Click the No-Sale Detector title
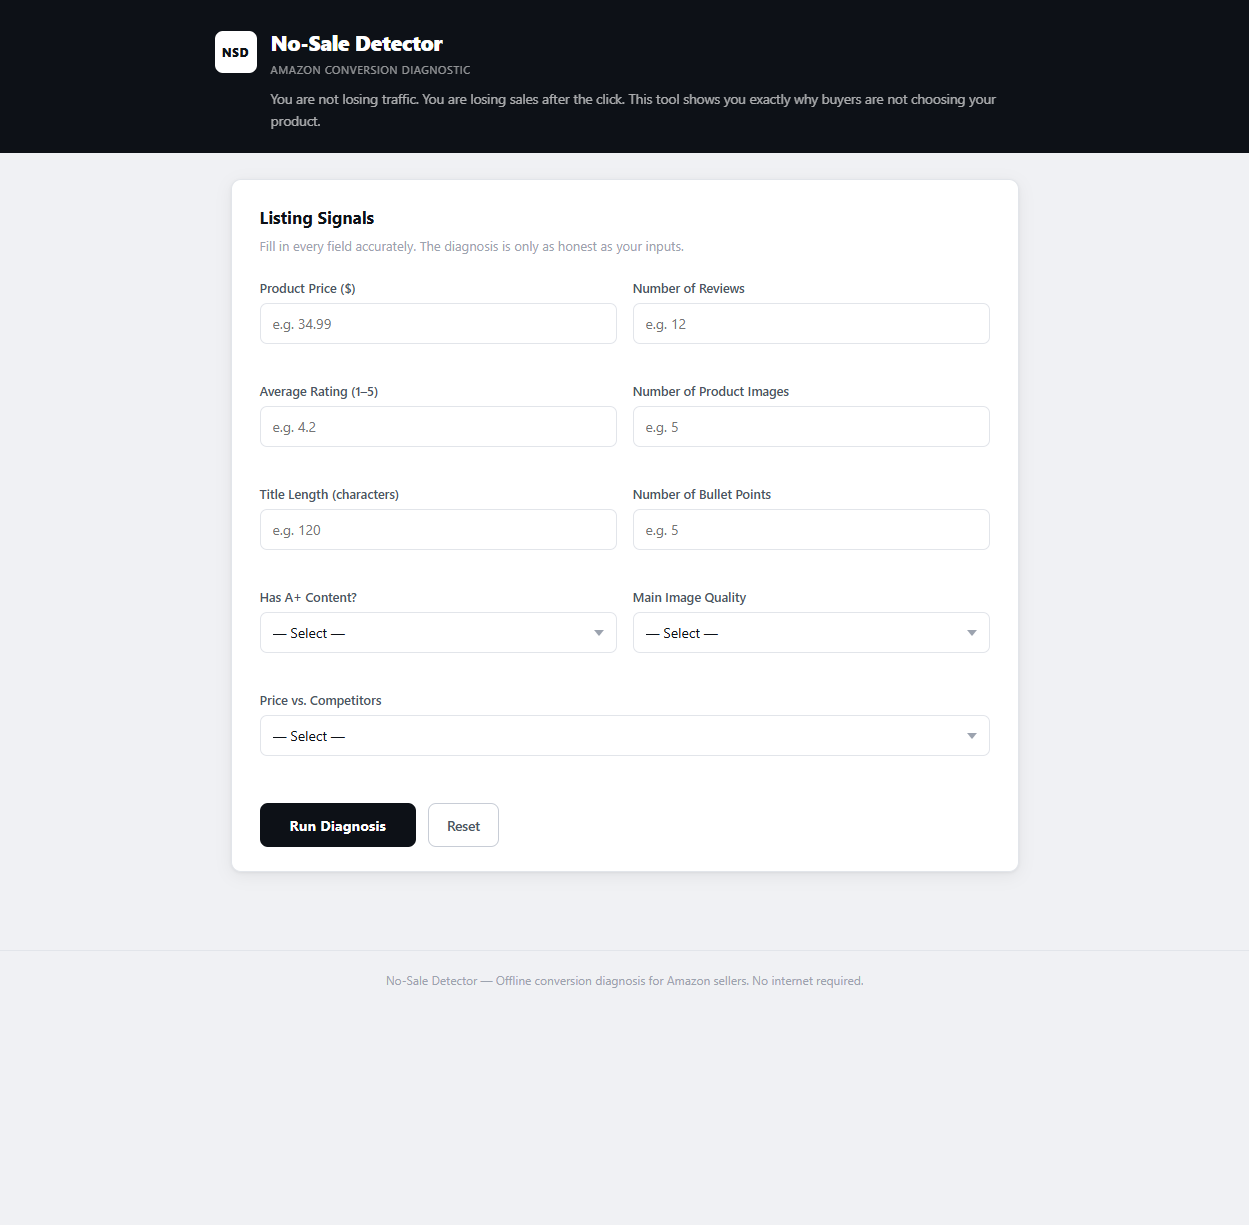The image size is (1249, 1225). [356, 43]
